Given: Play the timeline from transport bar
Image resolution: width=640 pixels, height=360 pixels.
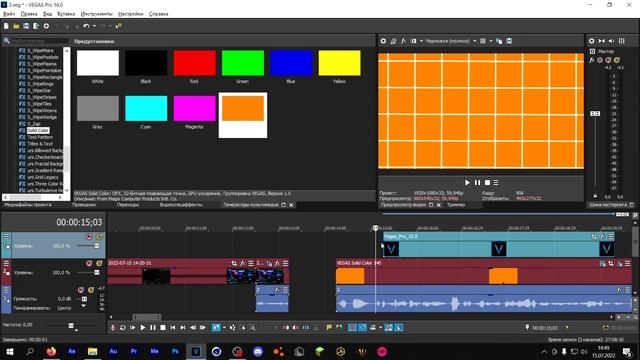Looking at the screenshot, I should pos(142,327).
